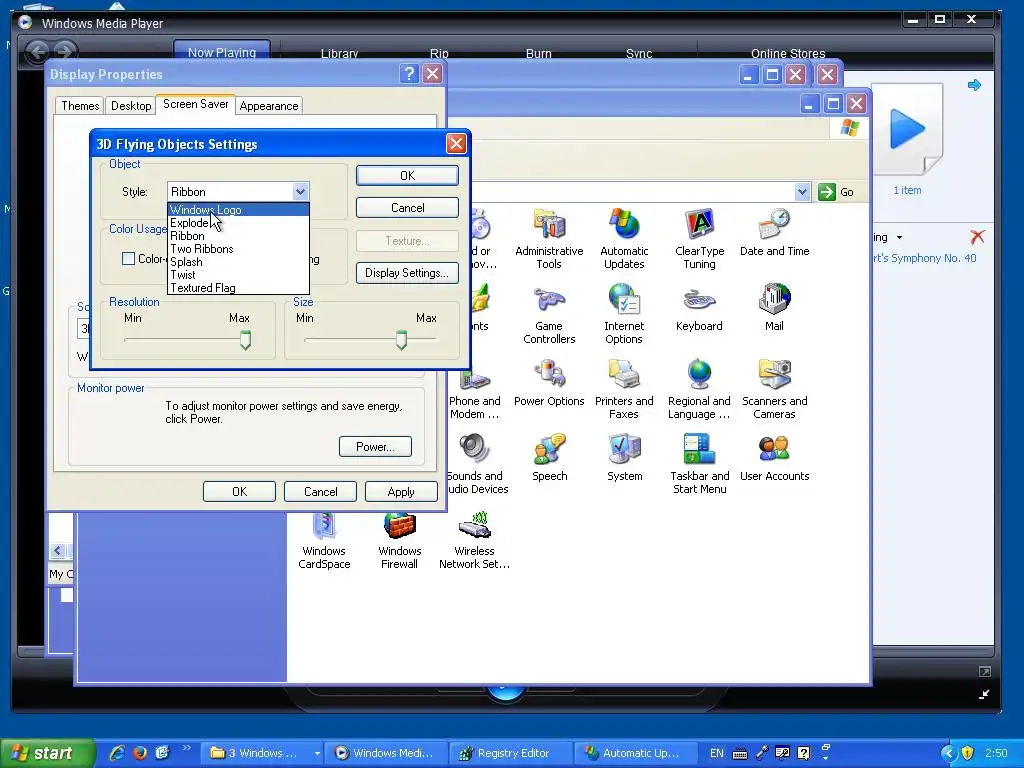Select Twist style option
Viewport: 1024px width, 768px height.
pyautogui.click(x=238, y=275)
